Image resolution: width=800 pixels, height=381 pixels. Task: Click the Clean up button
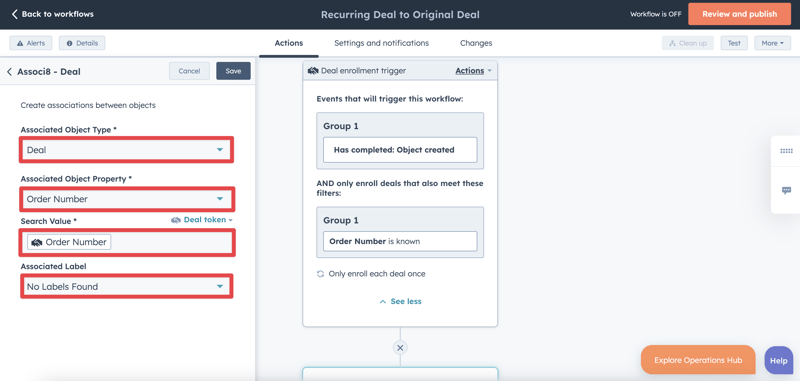coord(688,43)
